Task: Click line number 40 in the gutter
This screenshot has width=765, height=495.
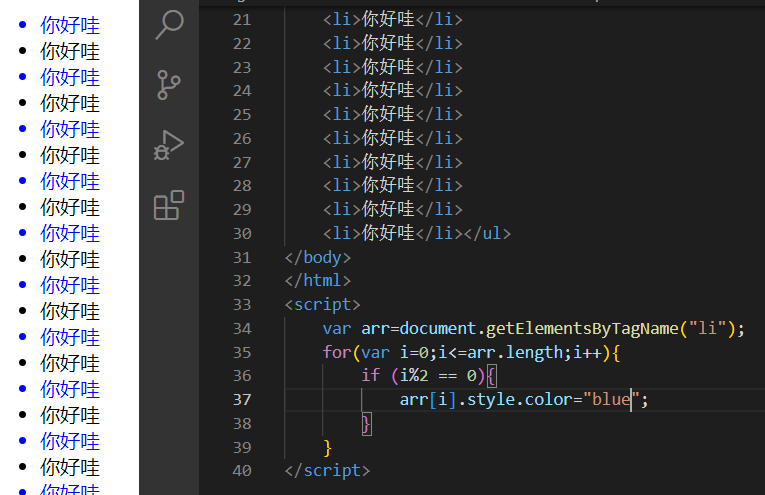Action: [x=242, y=471]
